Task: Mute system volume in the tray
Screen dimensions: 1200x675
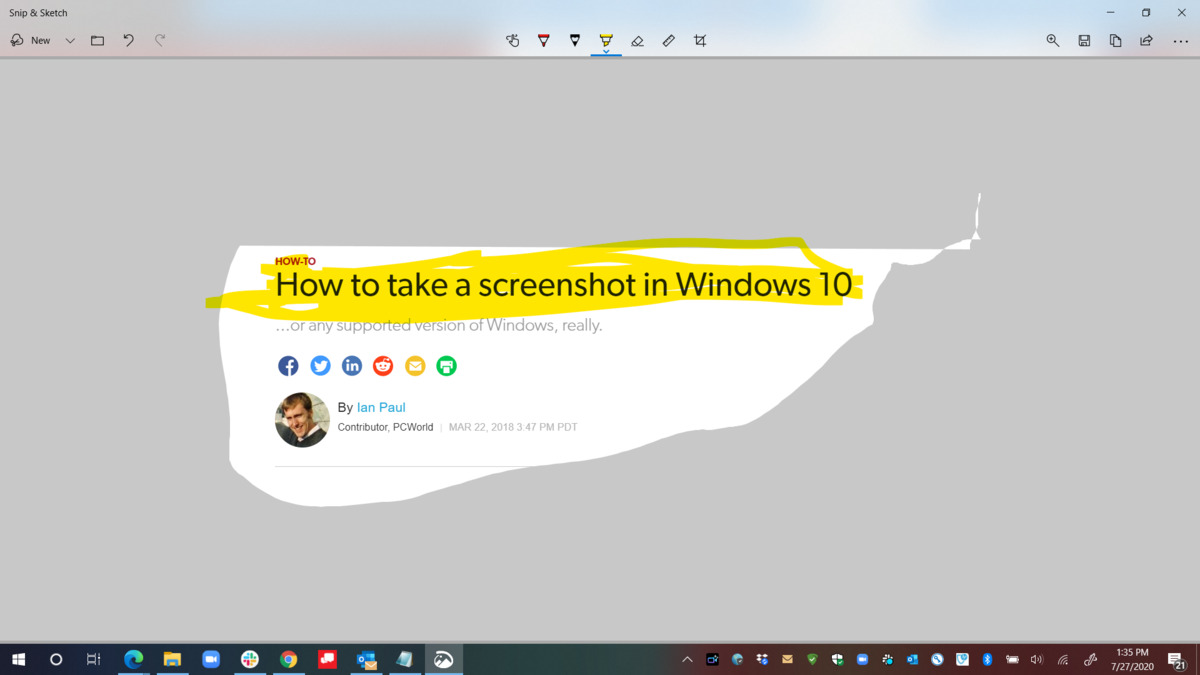Action: pos(1036,659)
